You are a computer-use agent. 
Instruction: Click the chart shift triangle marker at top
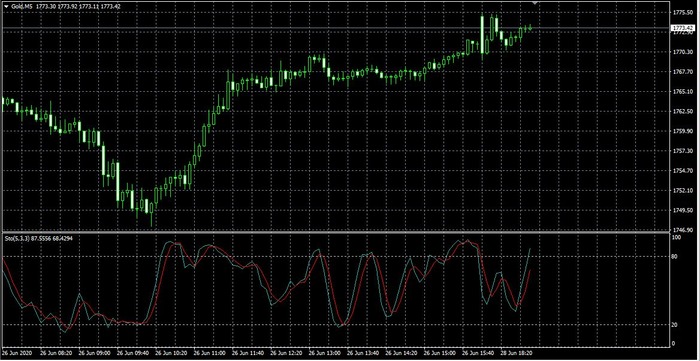pos(535,3)
